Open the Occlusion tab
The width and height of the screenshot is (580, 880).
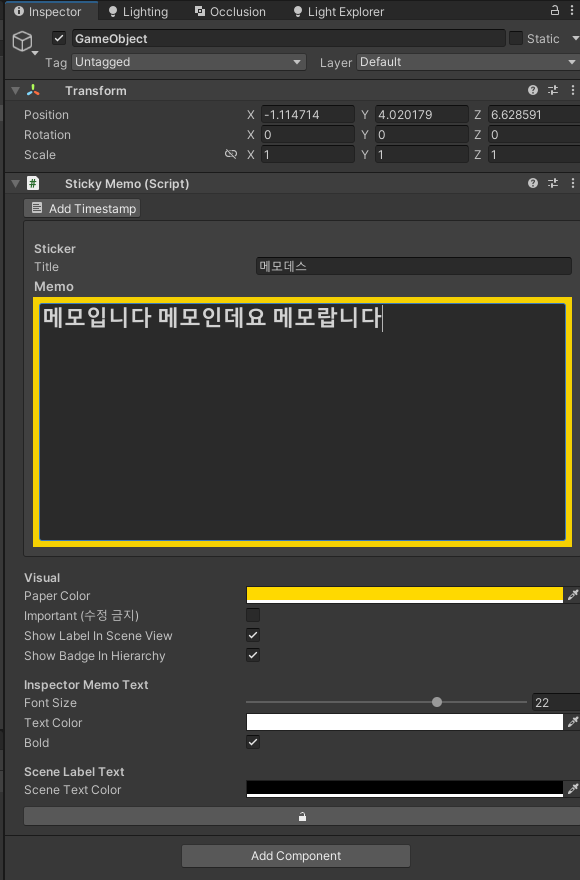(x=230, y=11)
